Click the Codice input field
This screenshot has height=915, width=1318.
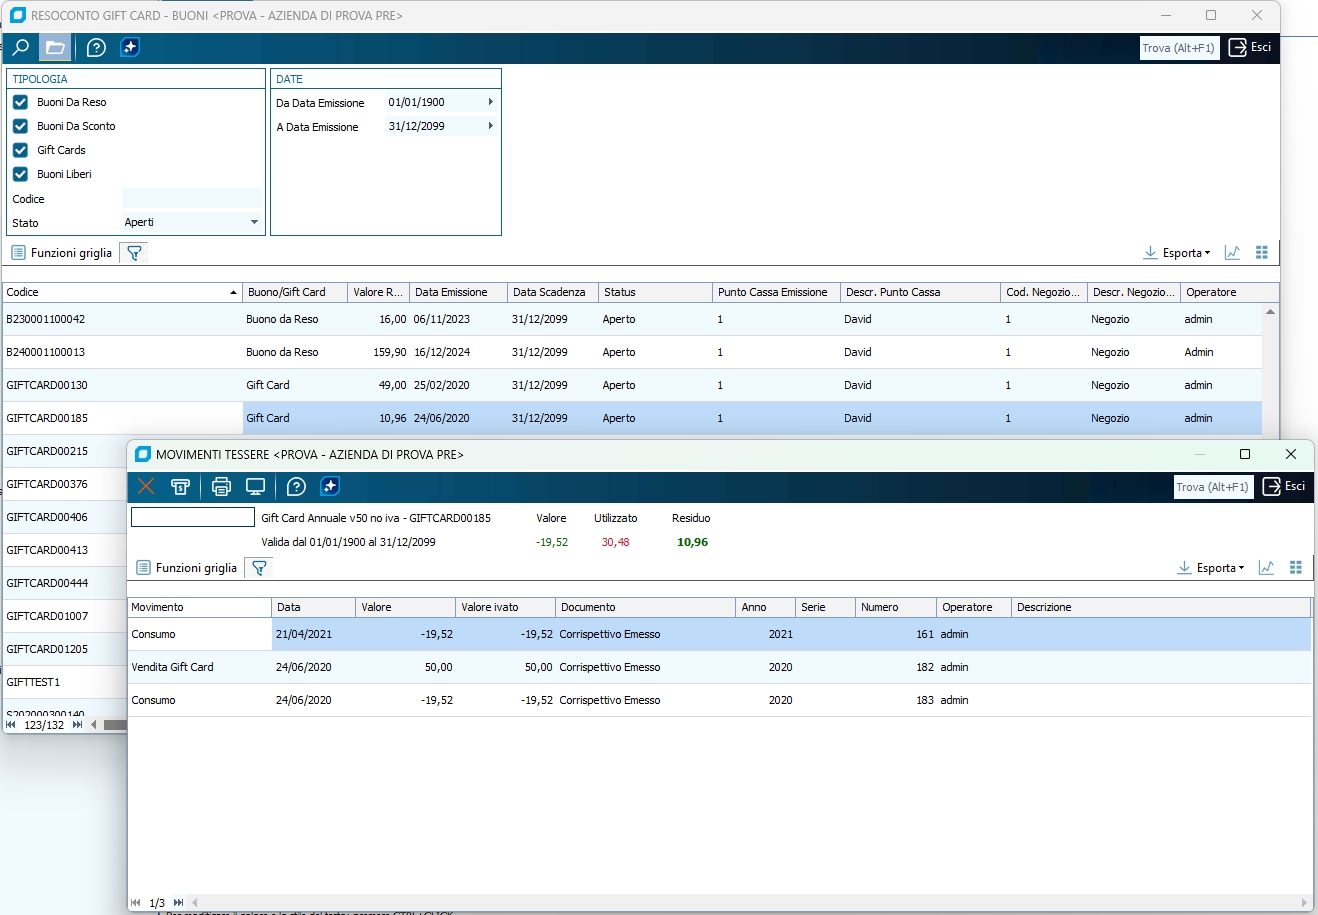[190, 199]
